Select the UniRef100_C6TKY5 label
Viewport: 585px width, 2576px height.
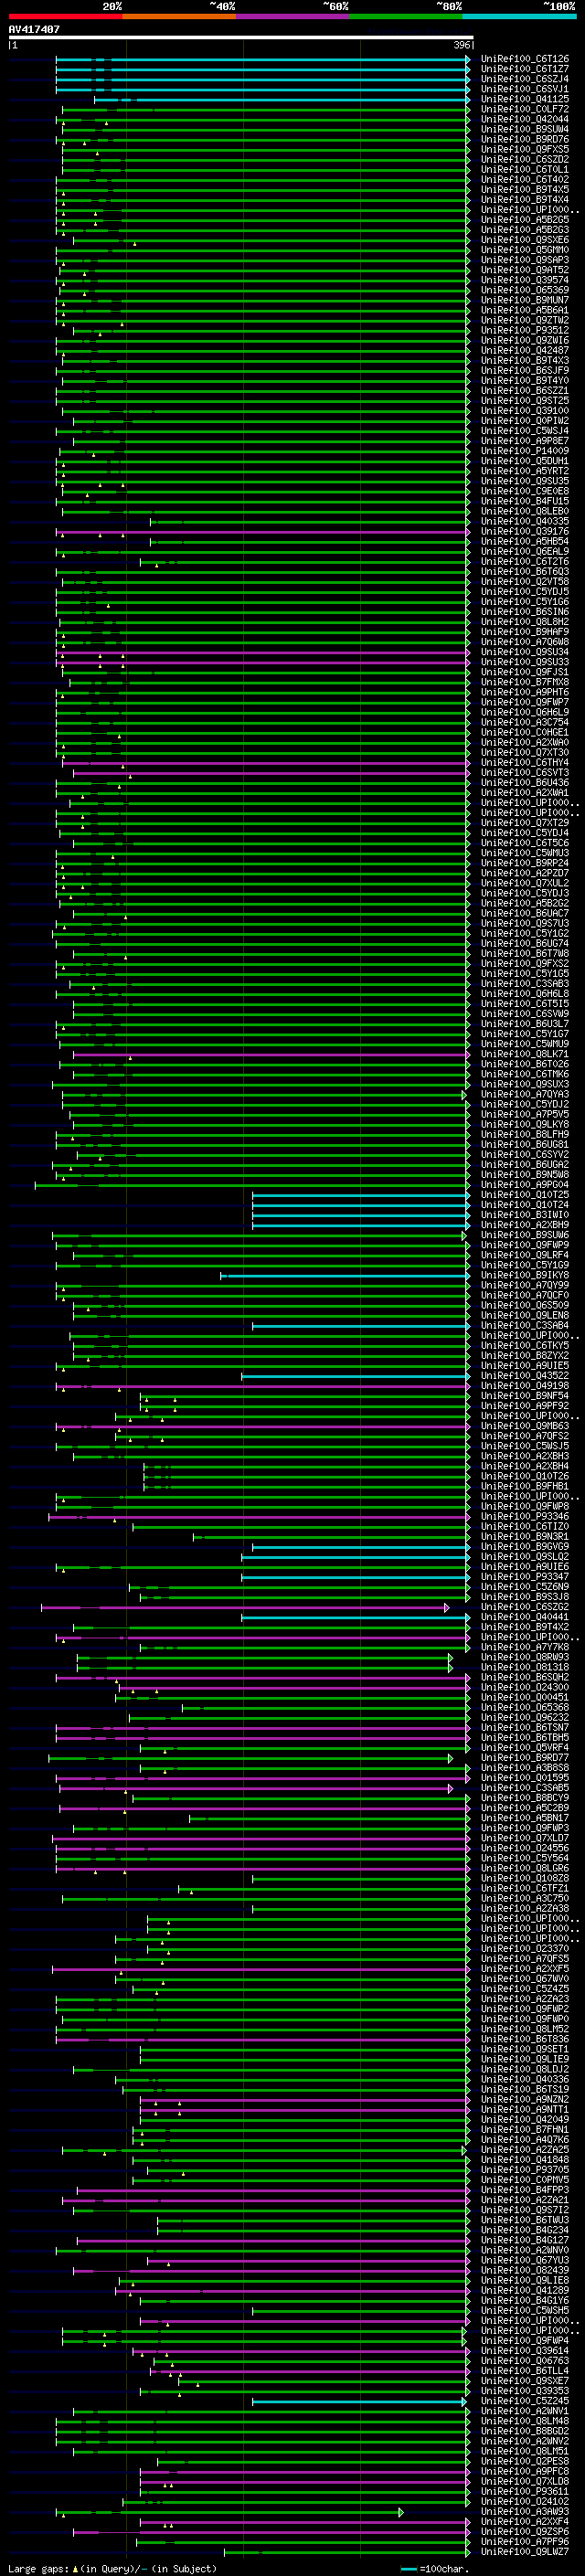(x=524, y=1345)
